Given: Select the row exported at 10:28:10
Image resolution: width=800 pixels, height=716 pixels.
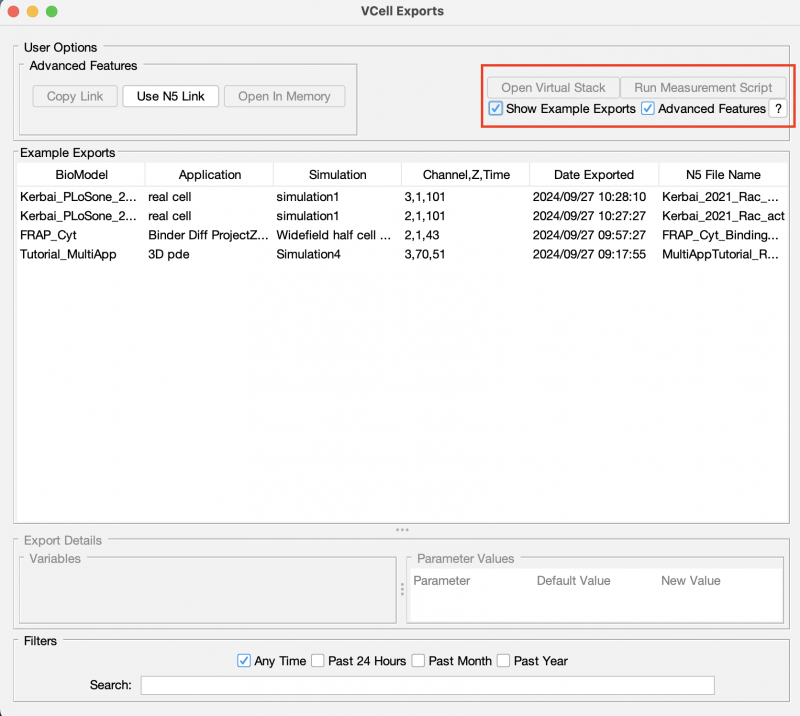Looking at the screenshot, I should pyautogui.click(x=403, y=196).
